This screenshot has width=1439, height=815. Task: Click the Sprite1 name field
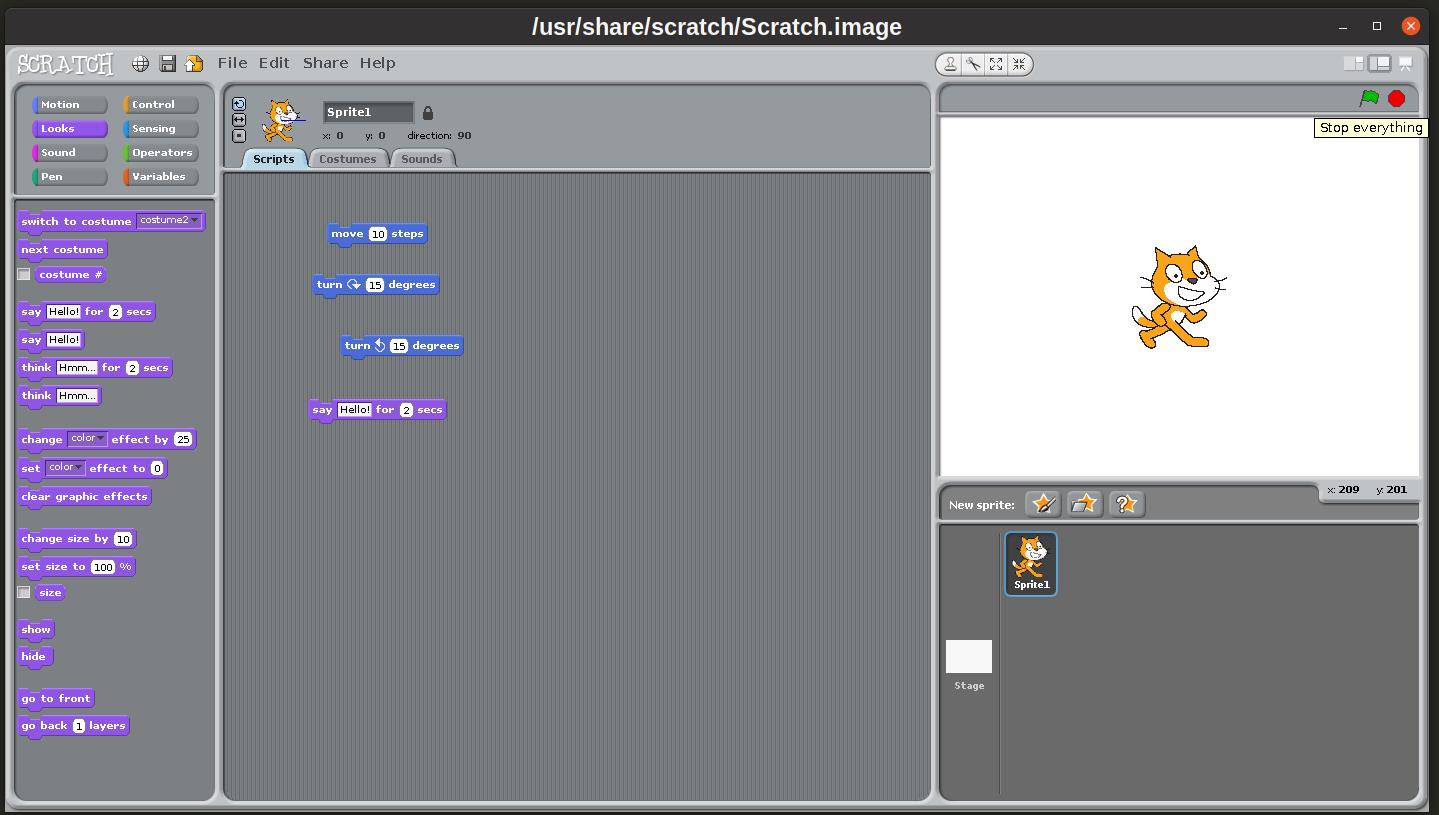pyautogui.click(x=368, y=112)
